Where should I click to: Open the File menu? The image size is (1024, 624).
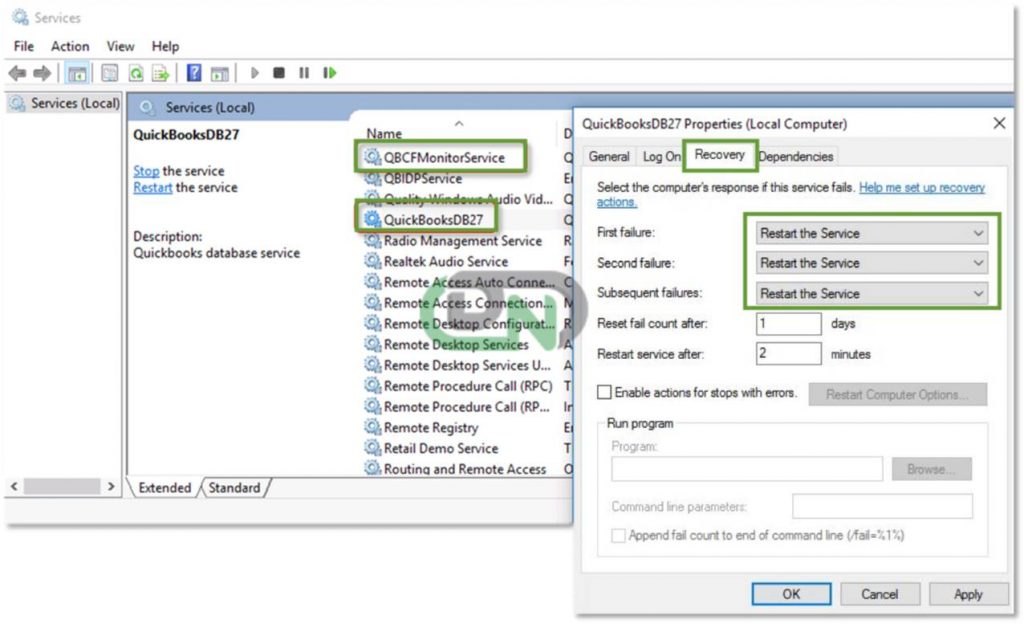[x=24, y=46]
